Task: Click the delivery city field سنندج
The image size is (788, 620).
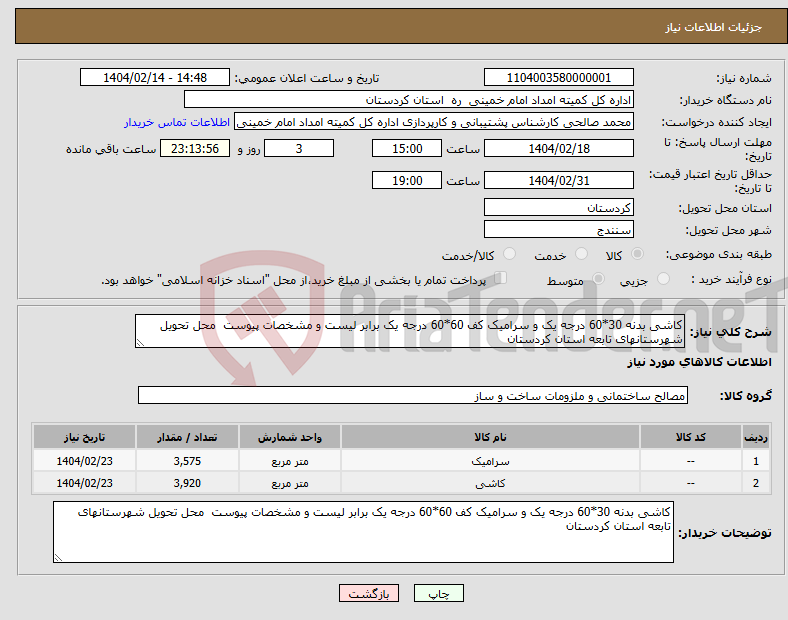Action: tap(558, 230)
